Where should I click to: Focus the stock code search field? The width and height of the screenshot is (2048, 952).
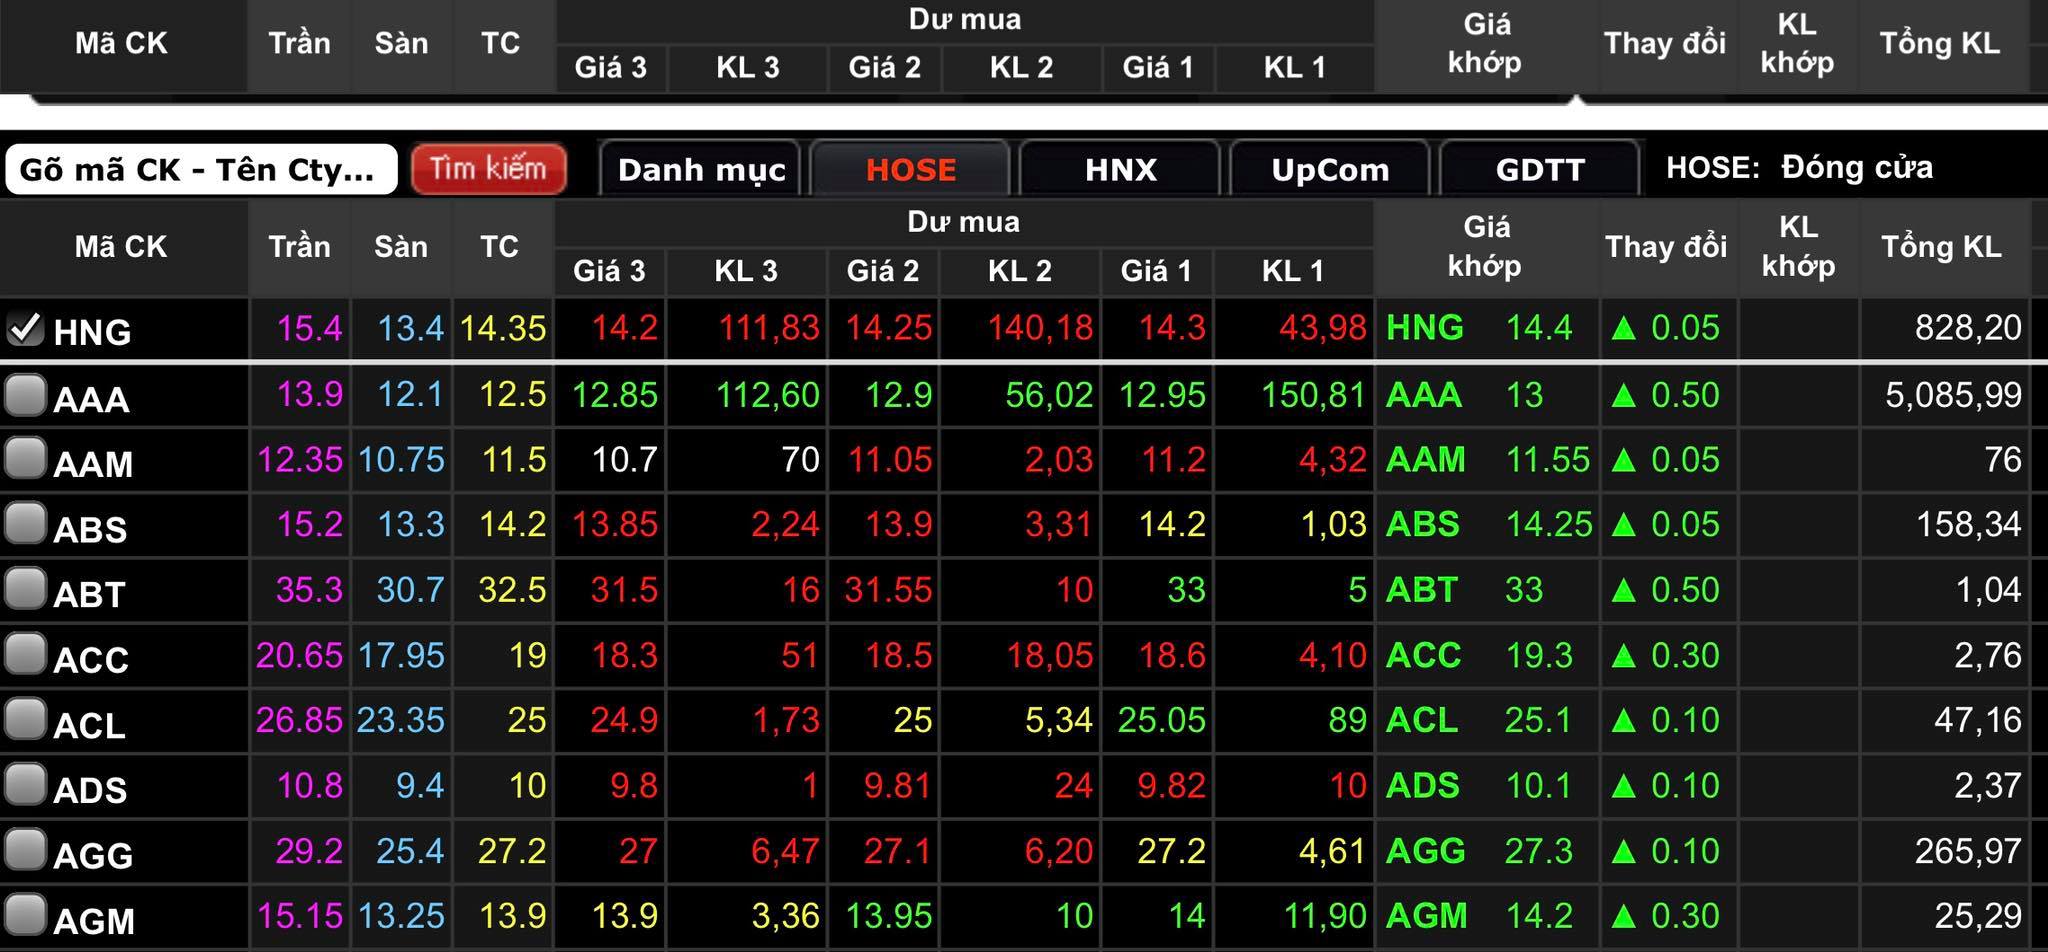pyautogui.click(x=201, y=169)
